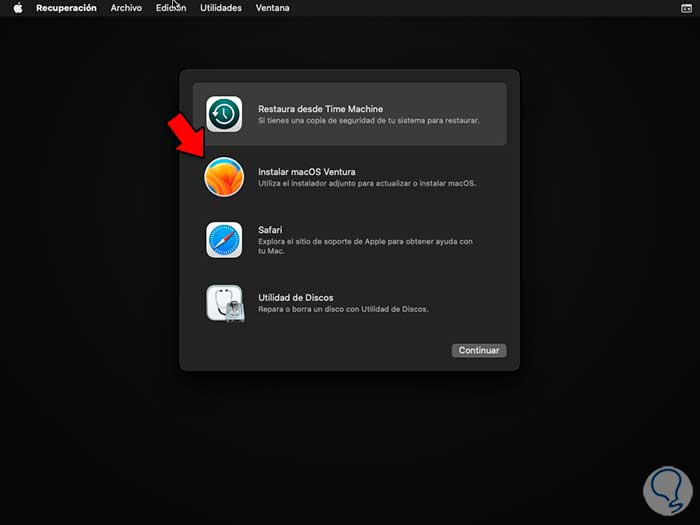This screenshot has height=525, width=700.
Task: Select "Utilidad de Discos" title
Action: (x=296, y=298)
